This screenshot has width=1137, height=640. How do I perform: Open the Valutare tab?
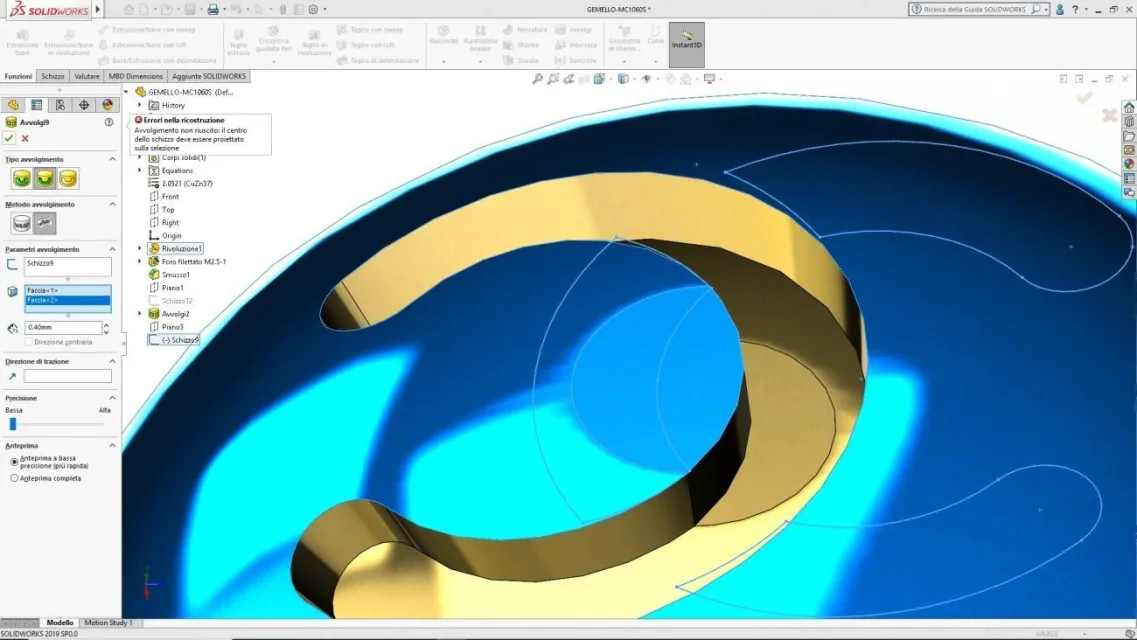(x=86, y=76)
